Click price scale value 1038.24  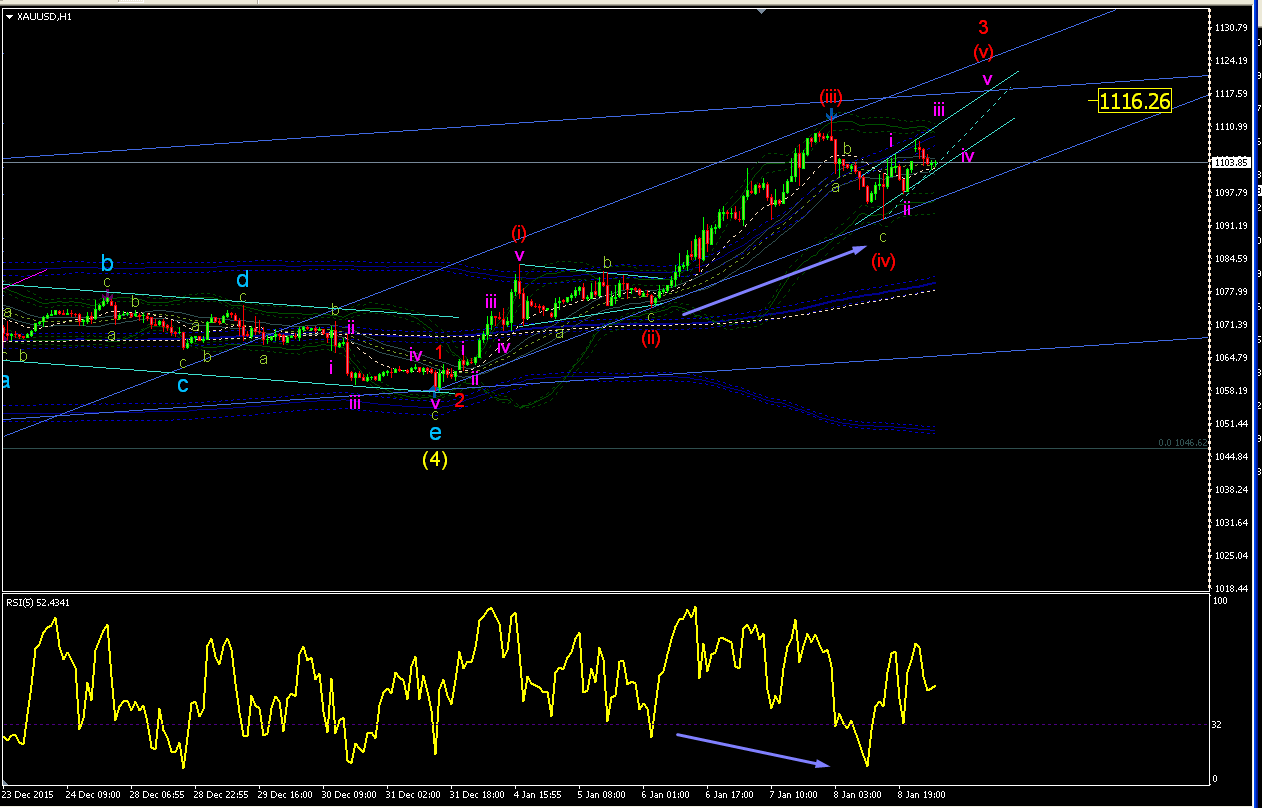tap(1231, 490)
